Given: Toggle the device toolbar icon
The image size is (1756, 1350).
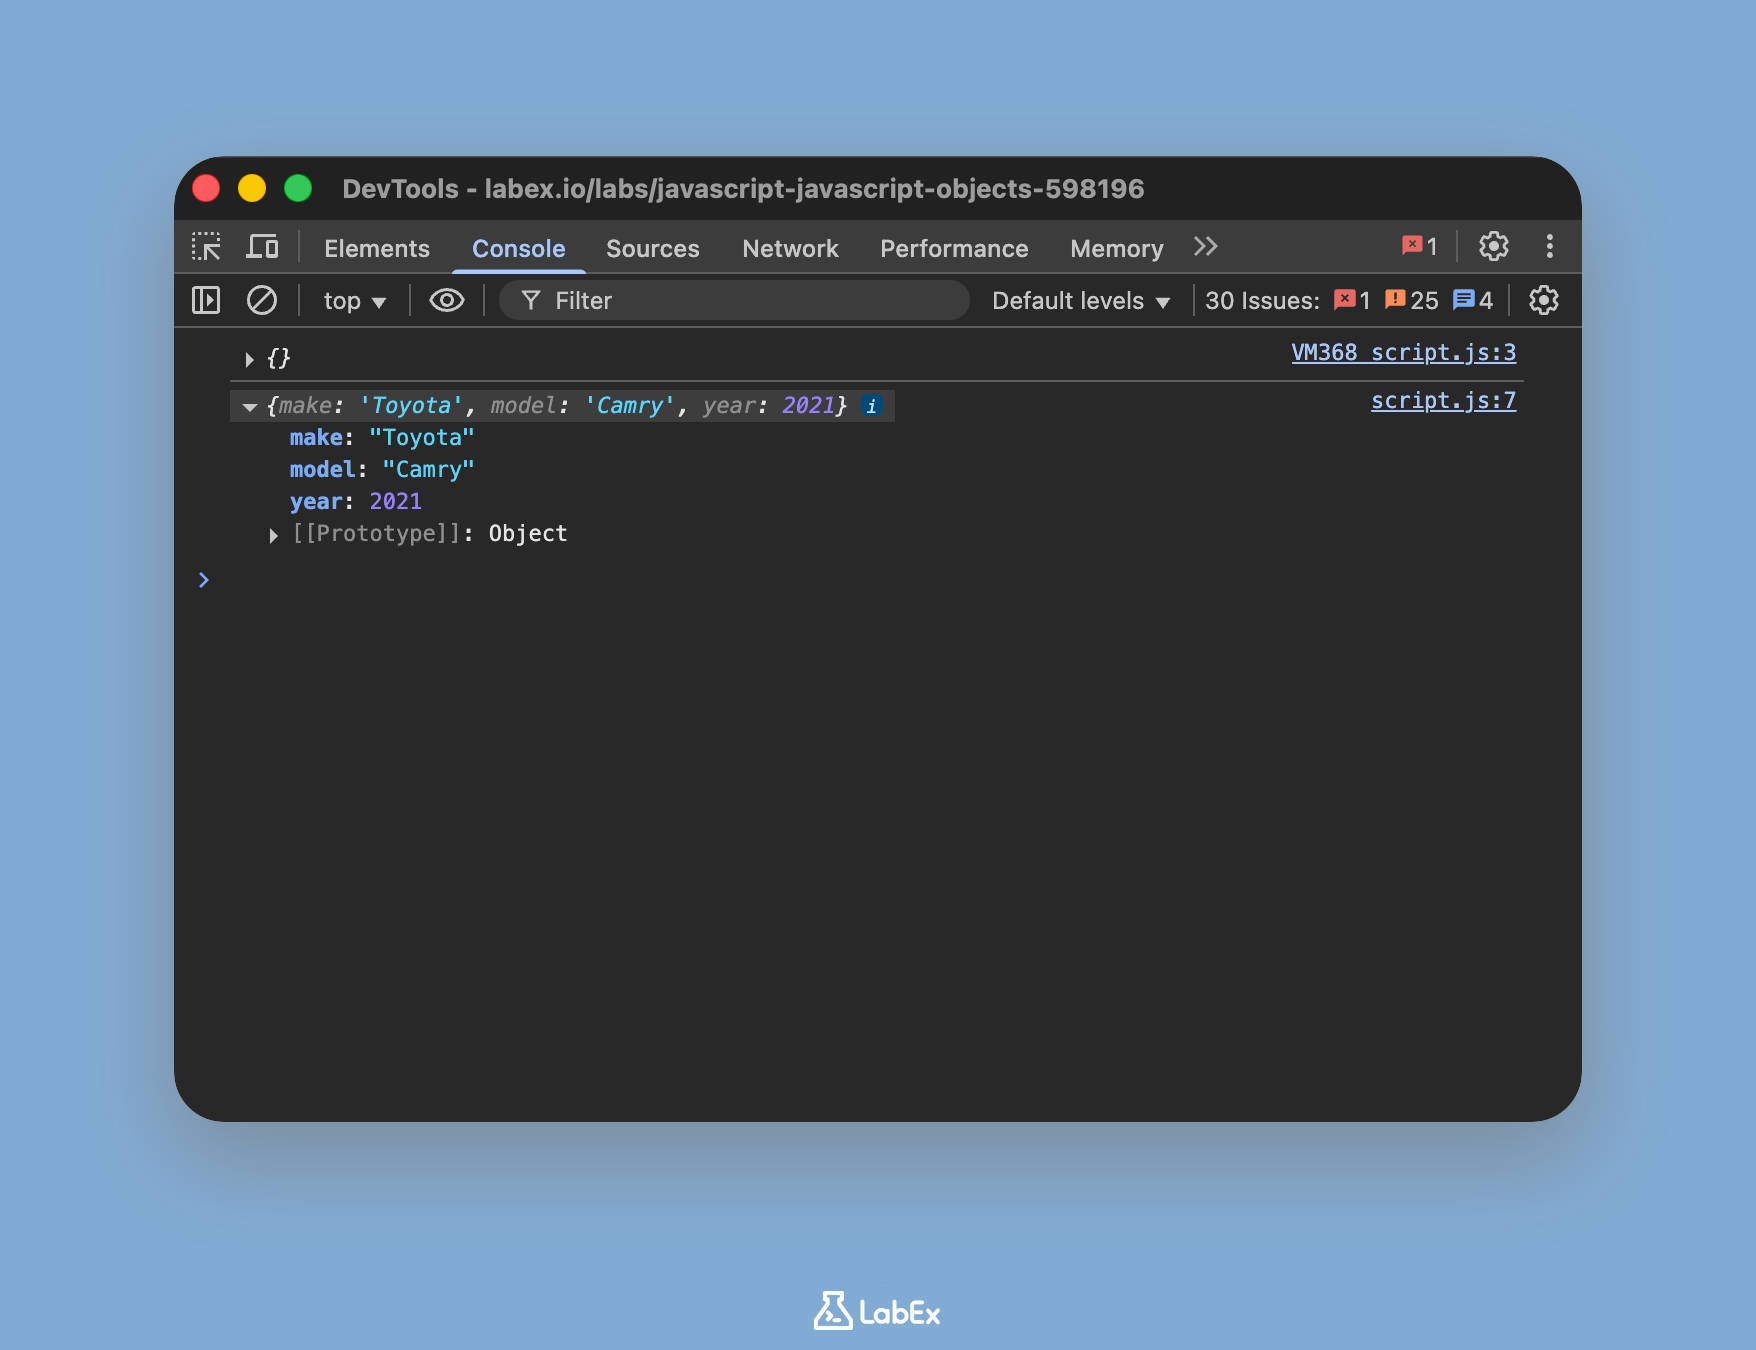Looking at the screenshot, I should (x=262, y=247).
